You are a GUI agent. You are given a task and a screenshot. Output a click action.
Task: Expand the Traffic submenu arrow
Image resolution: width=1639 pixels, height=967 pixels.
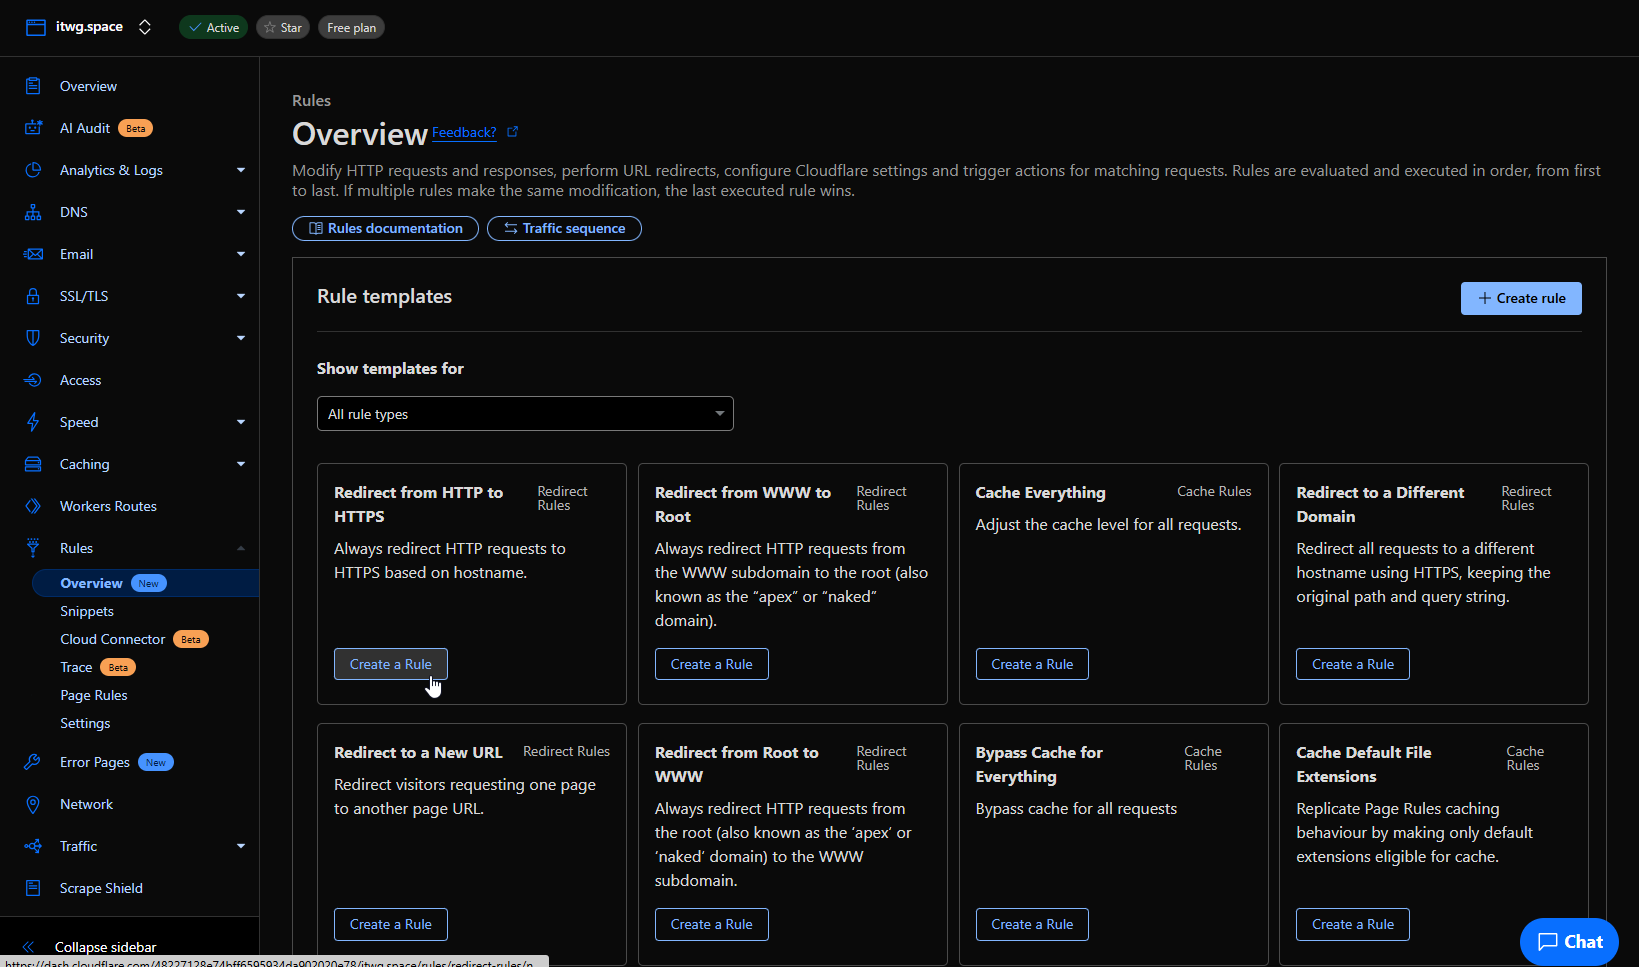point(241,846)
